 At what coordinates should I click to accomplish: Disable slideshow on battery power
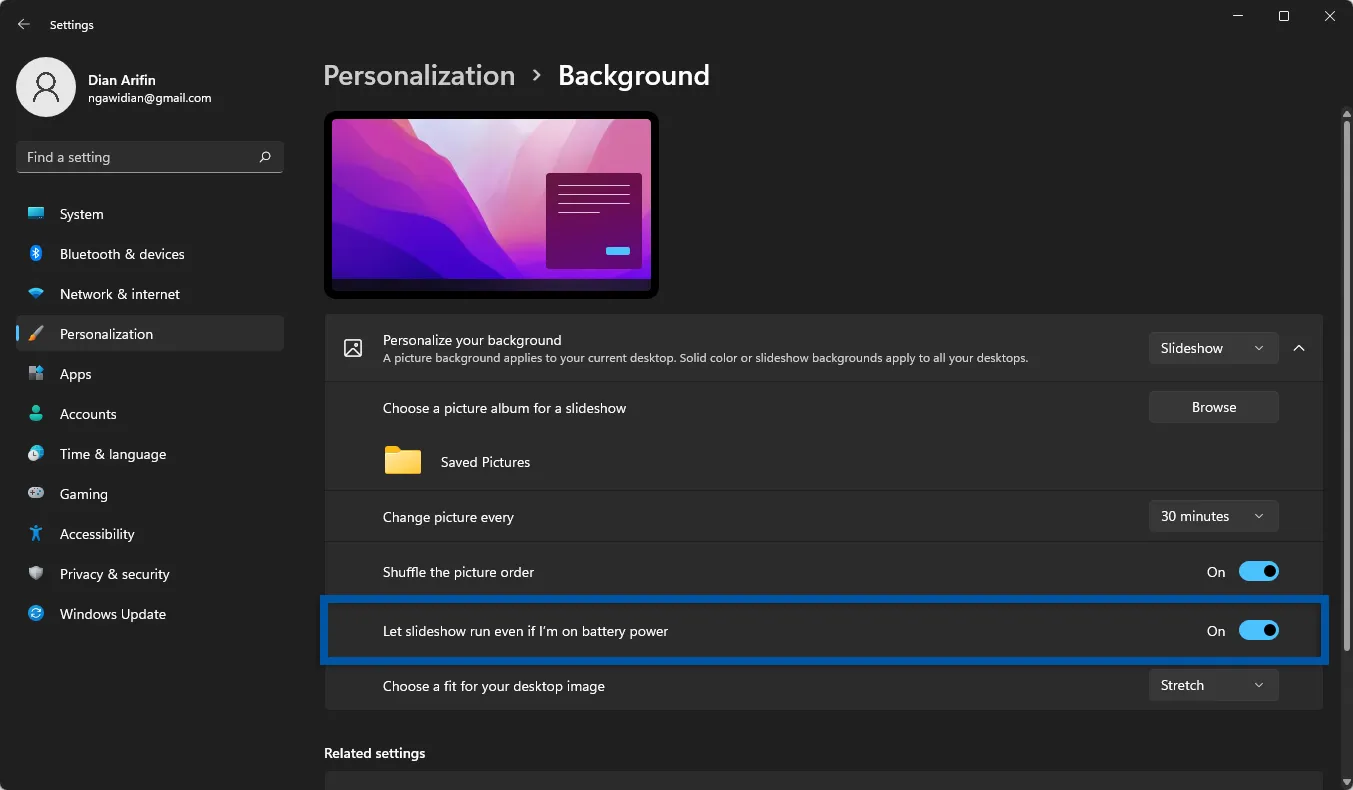1259,630
